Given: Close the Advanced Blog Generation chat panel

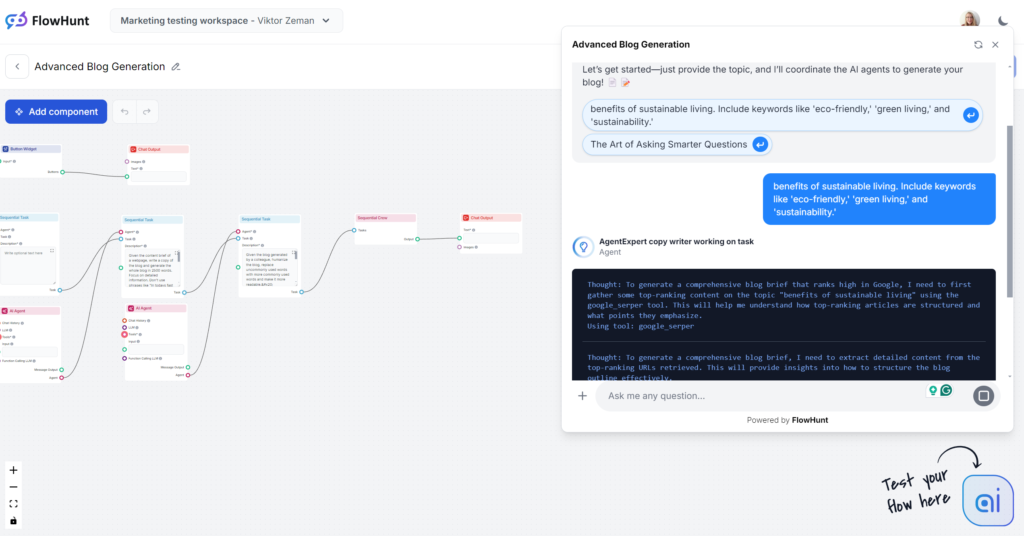Looking at the screenshot, I should [x=995, y=45].
